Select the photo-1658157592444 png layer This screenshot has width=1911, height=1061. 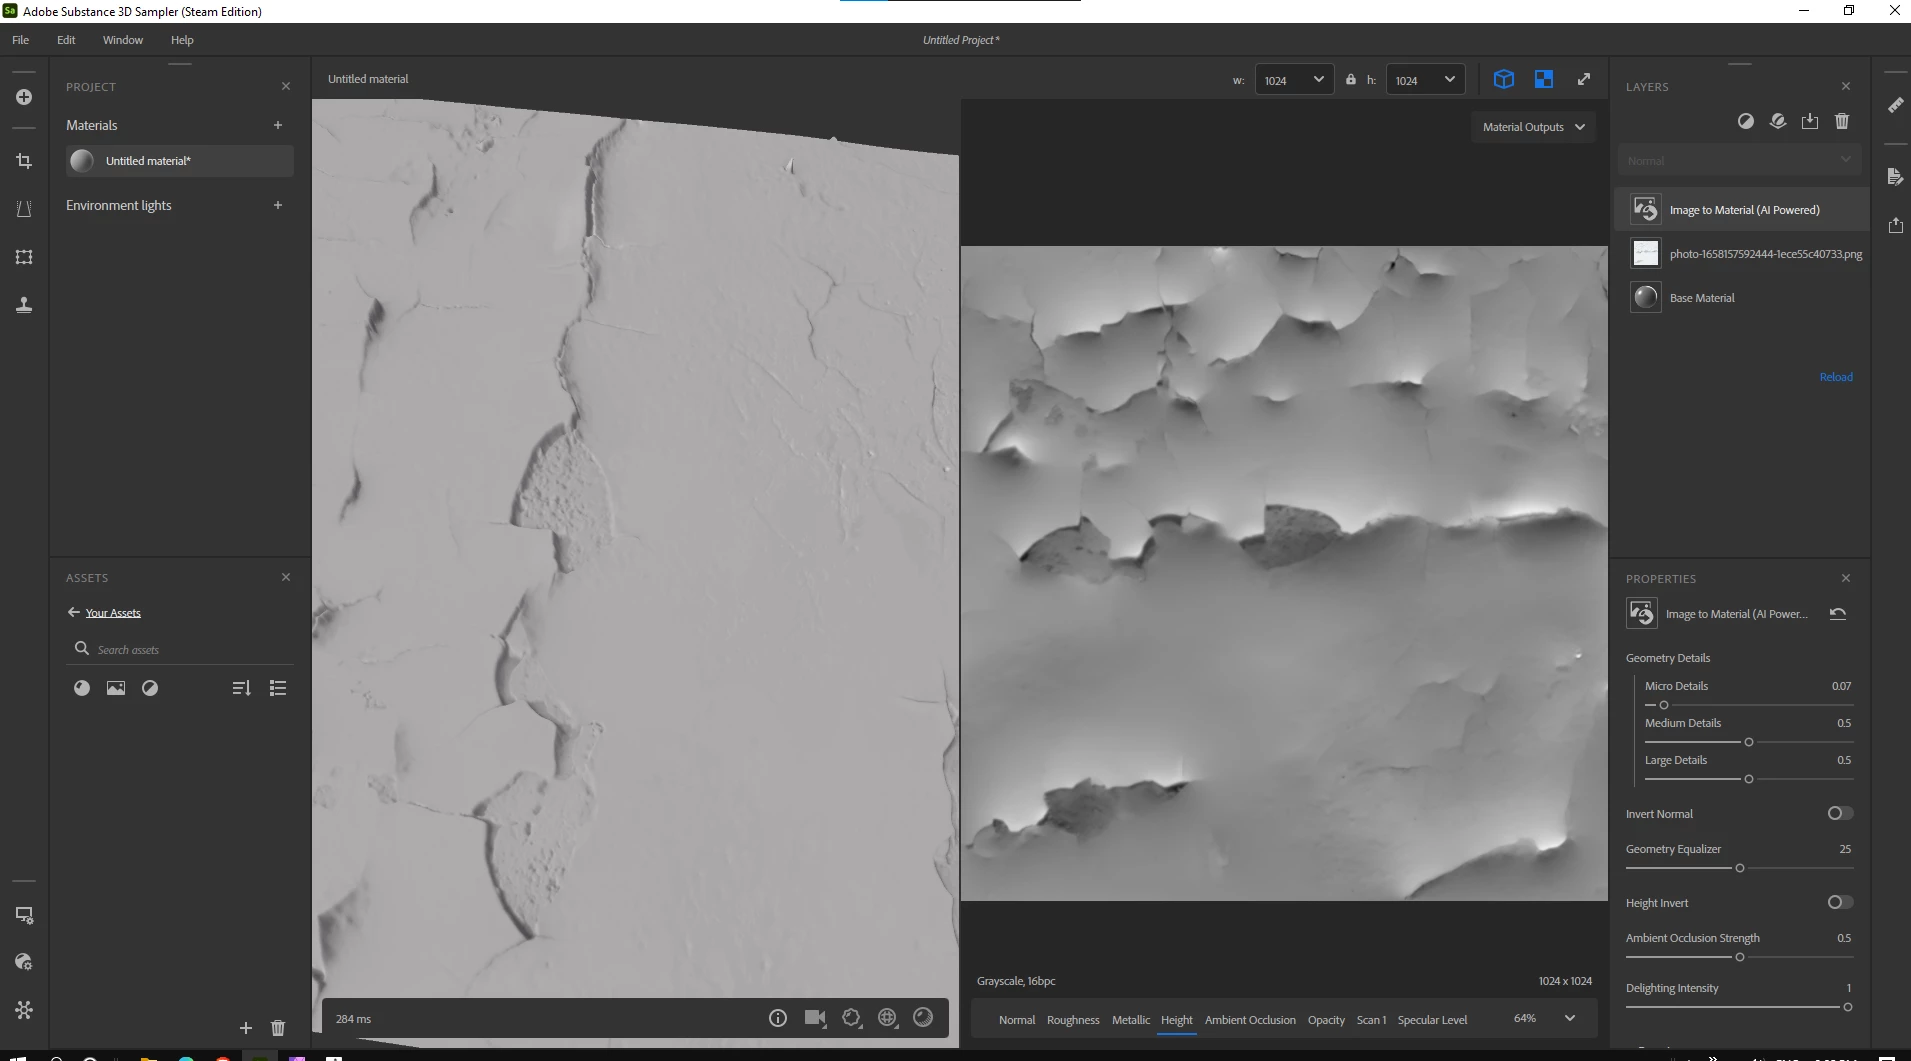[1741, 254]
